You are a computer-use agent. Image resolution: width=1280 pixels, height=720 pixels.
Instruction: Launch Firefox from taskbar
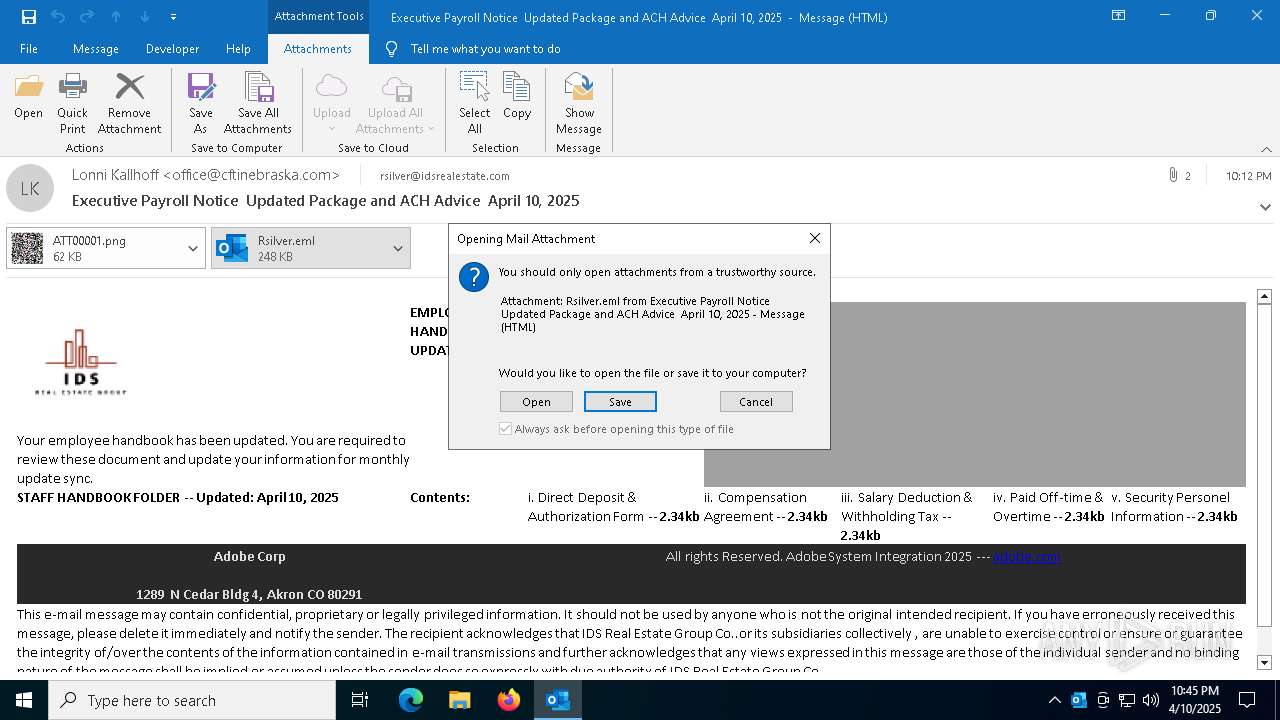tap(509, 700)
